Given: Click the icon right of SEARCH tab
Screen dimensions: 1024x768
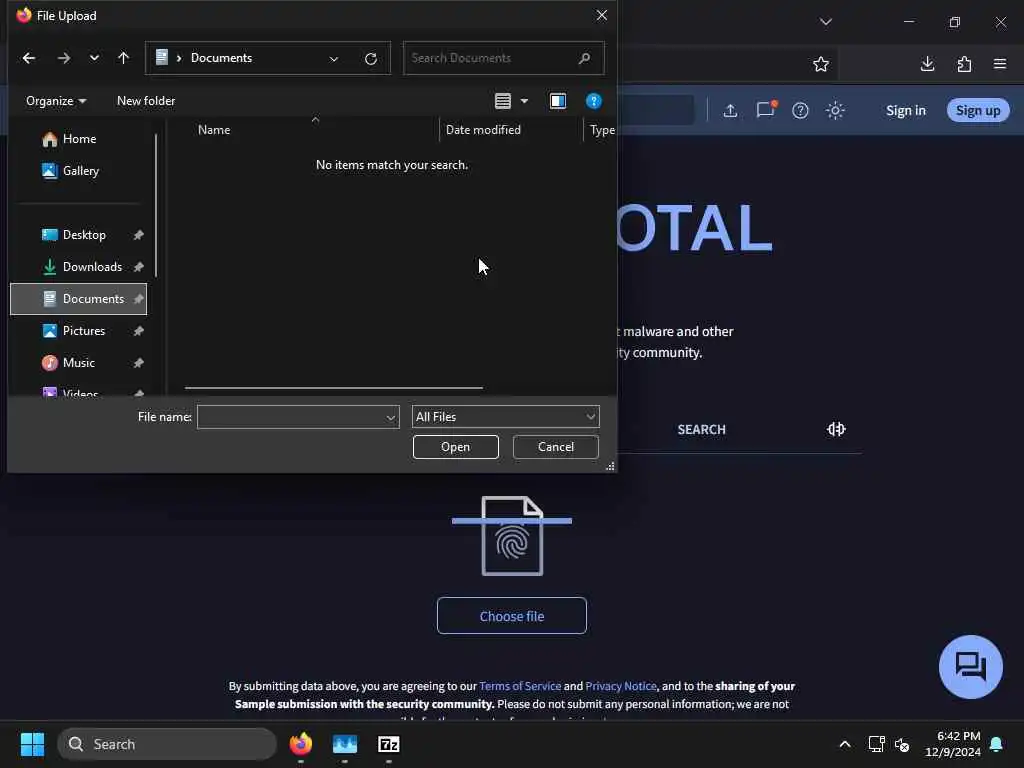Looking at the screenshot, I should 836,429.
